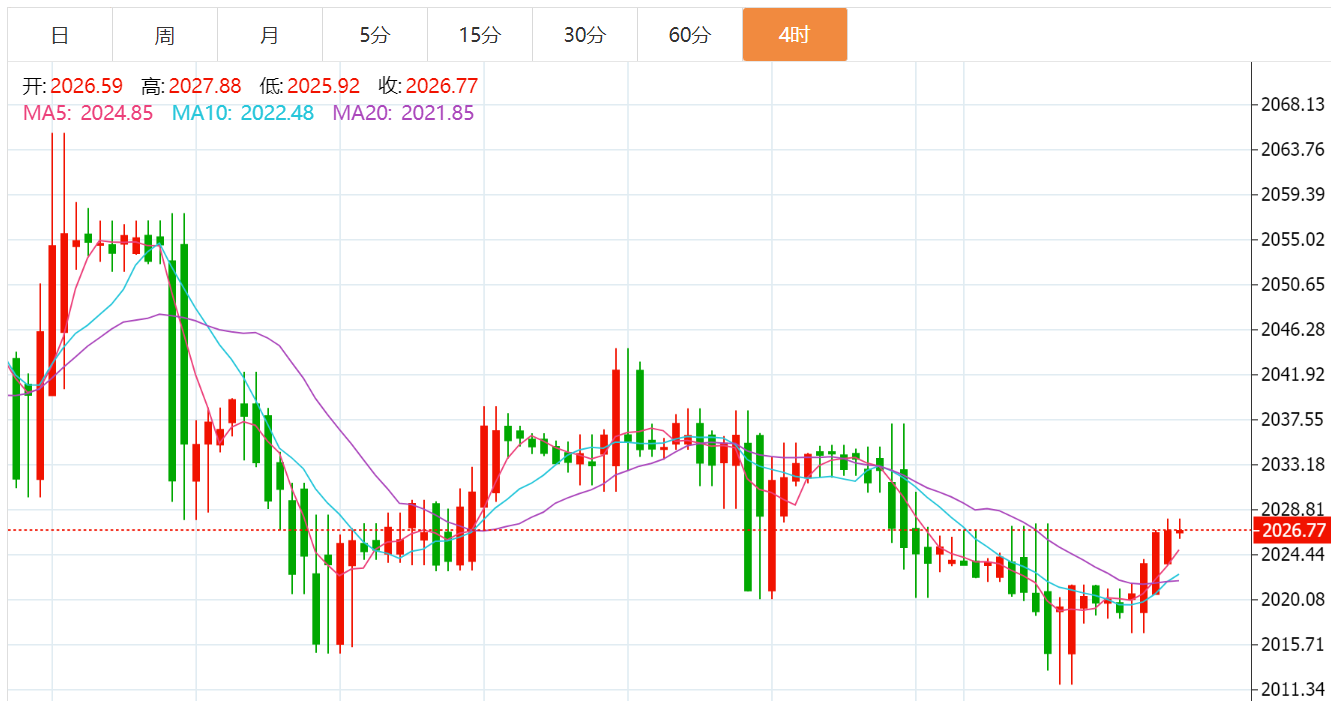The height and width of the screenshot is (701, 1331).
Task: Click the 2059.39 price axis label
Action: pos(1291,194)
